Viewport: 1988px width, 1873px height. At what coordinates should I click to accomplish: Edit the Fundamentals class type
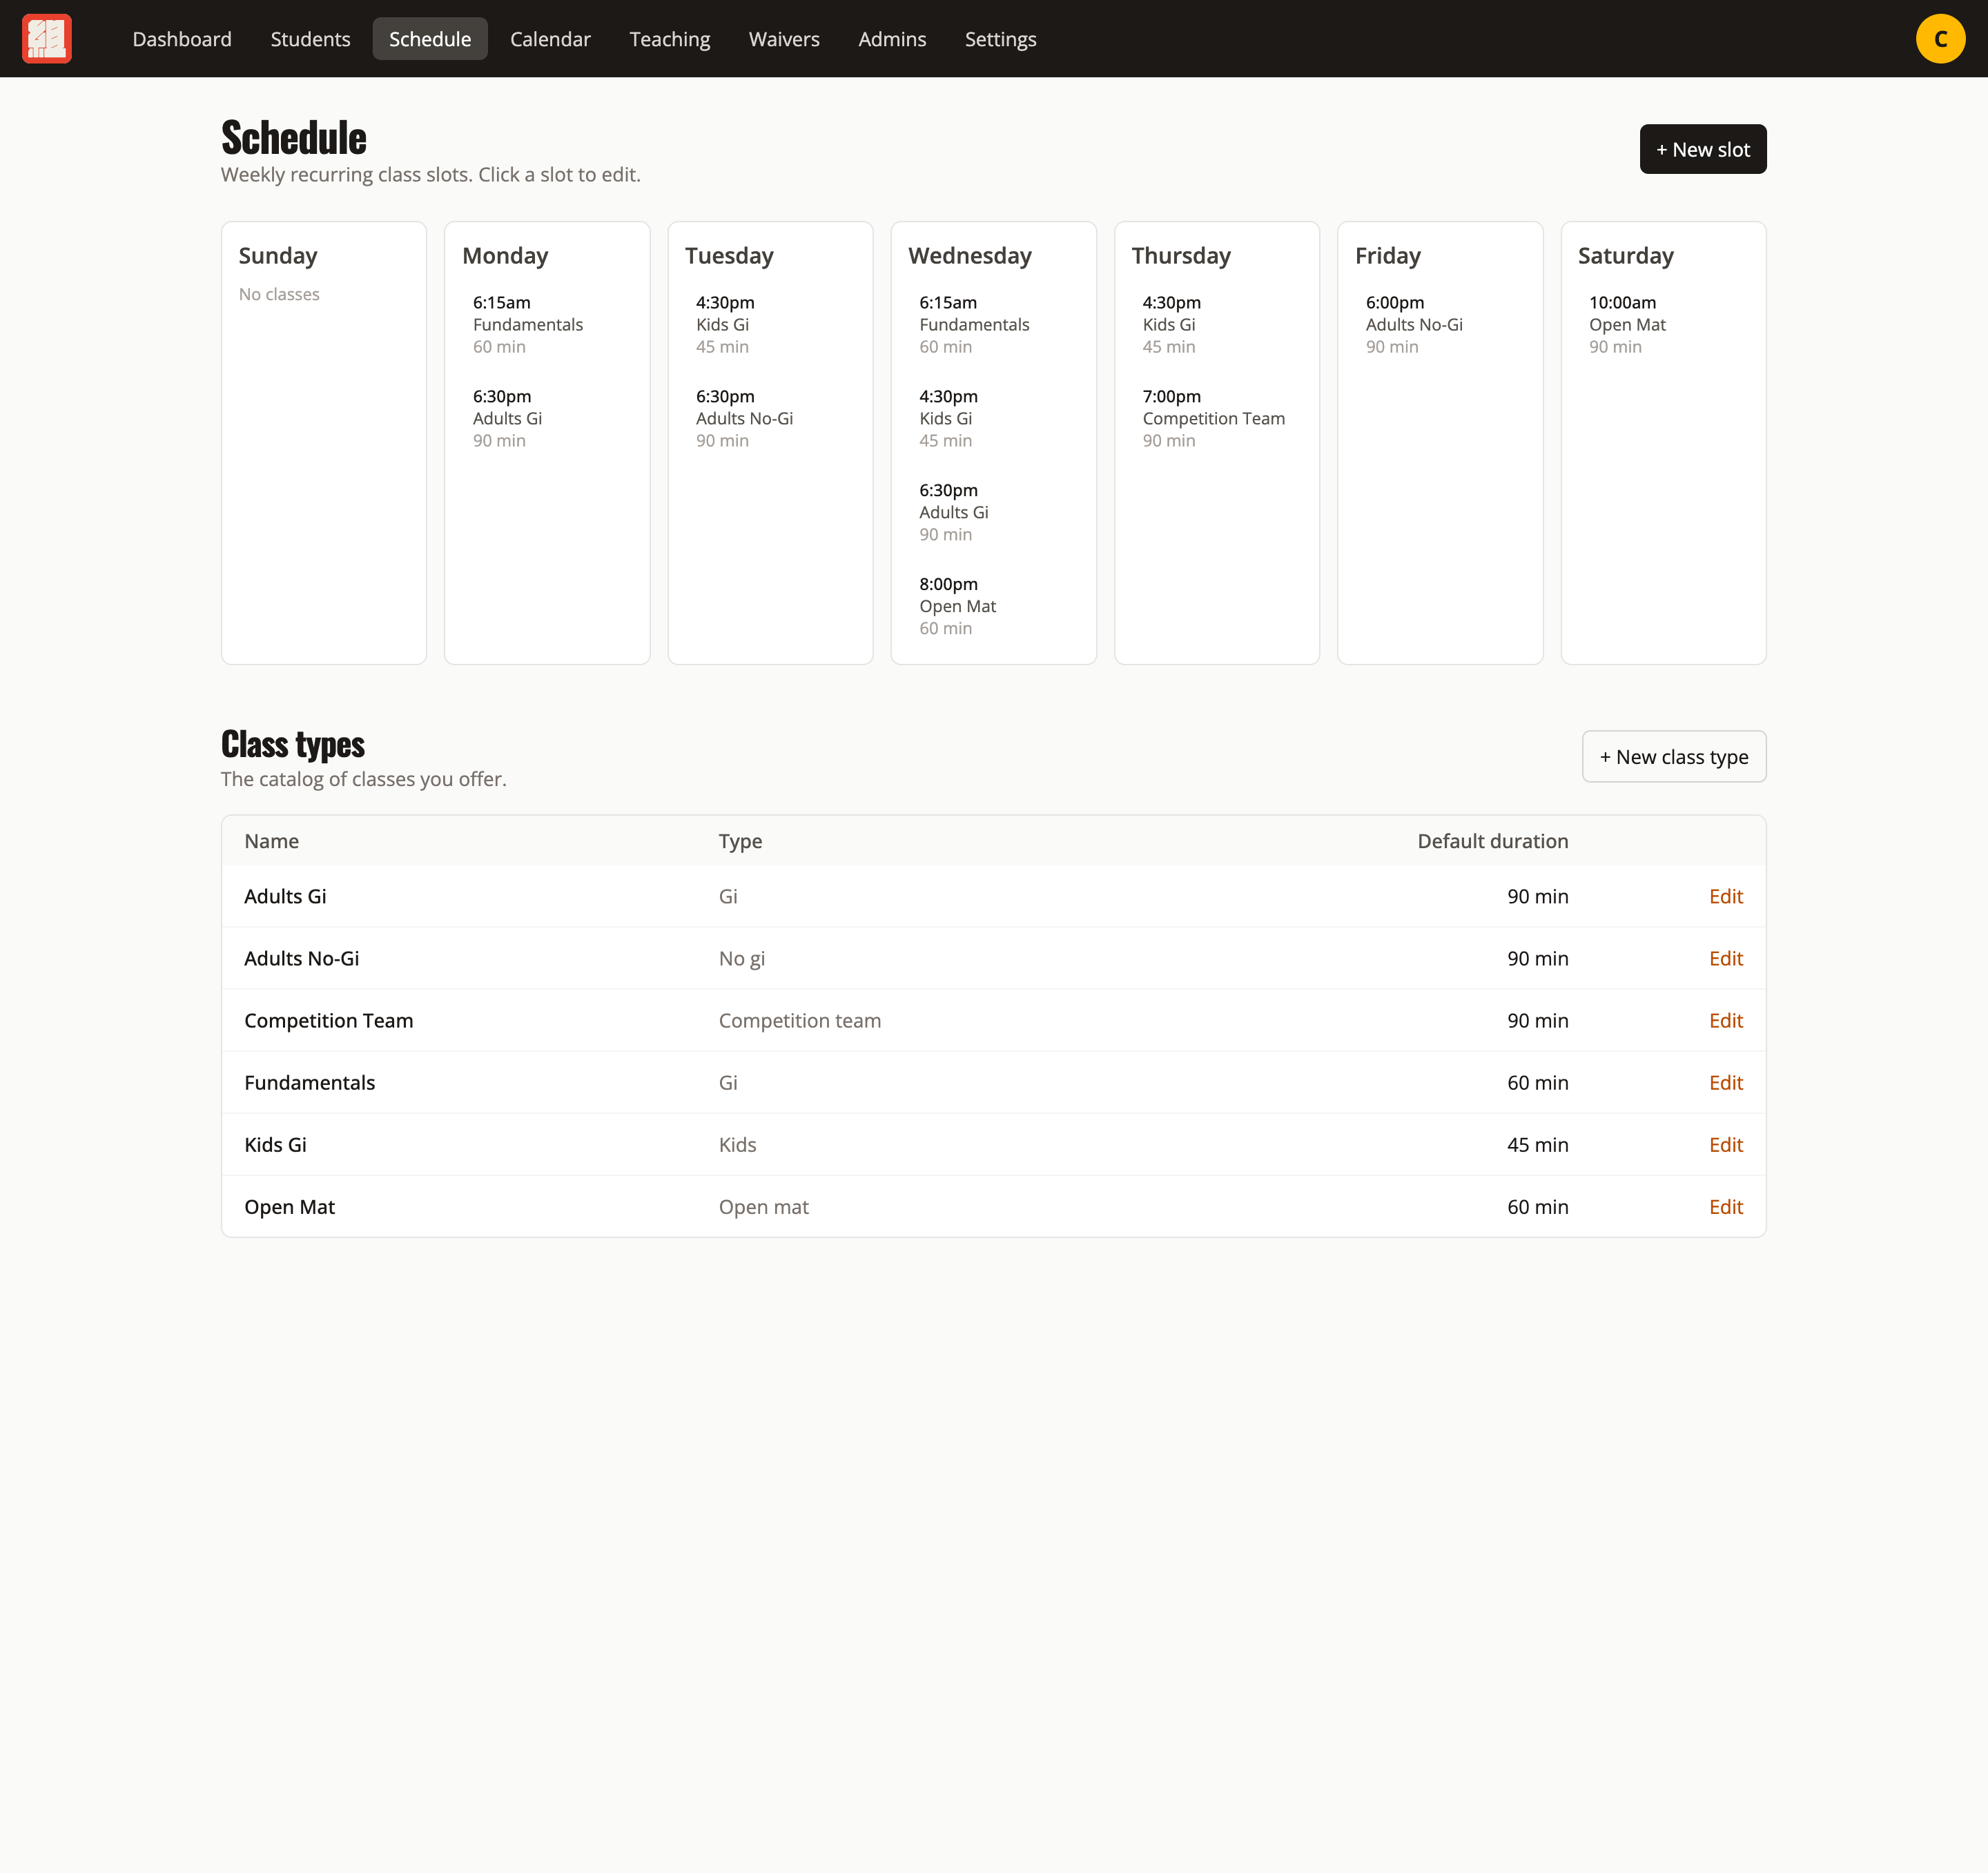click(x=1725, y=1082)
